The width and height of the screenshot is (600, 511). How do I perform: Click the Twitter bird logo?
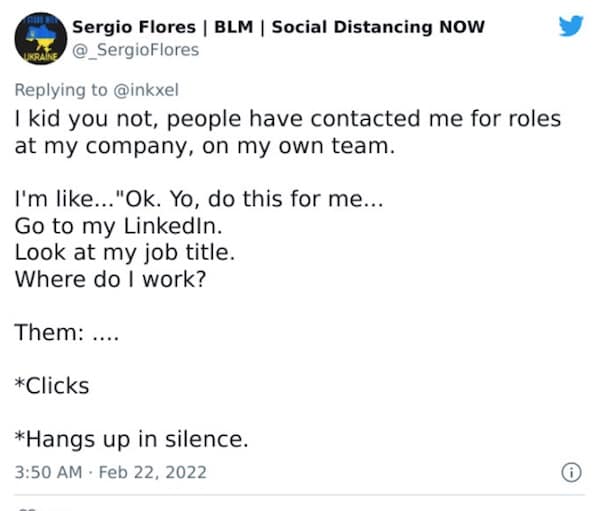tap(571, 26)
